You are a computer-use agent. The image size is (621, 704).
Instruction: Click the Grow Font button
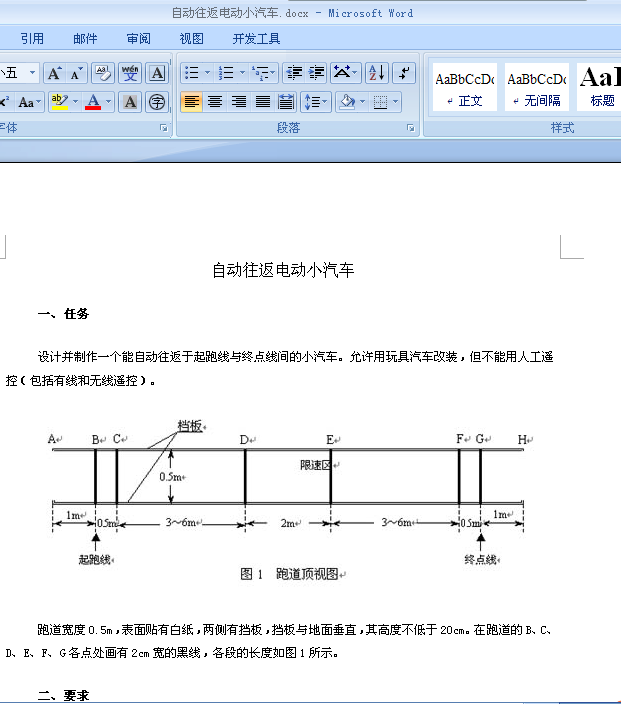[x=54, y=73]
